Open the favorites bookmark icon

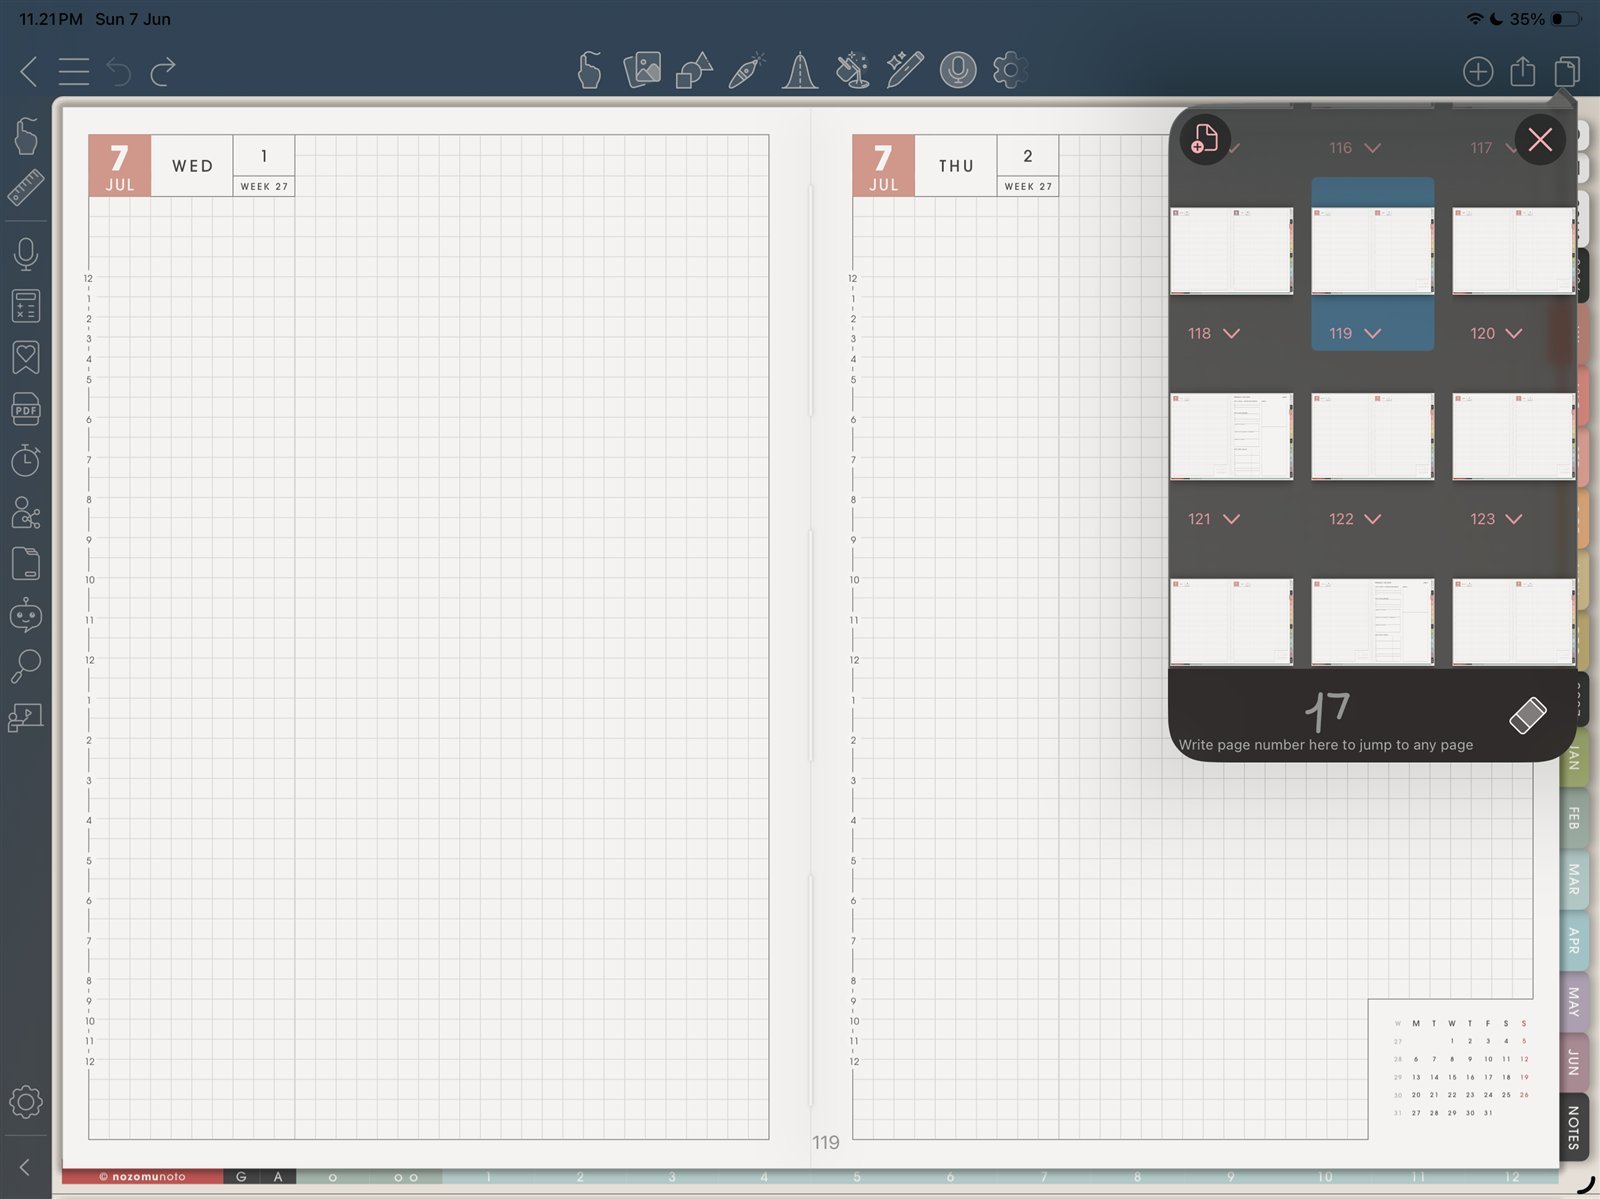(x=26, y=357)
